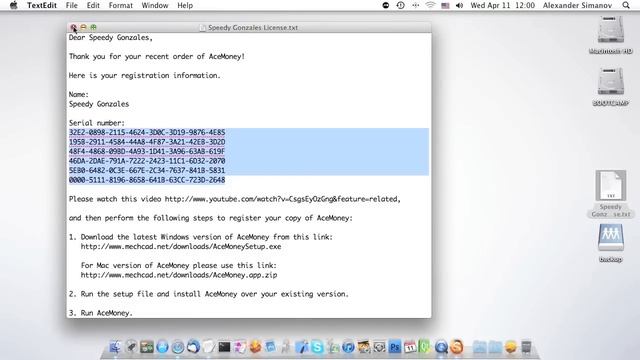Click 'Here is your registration information.' line
640x360 pixels.
click(144, 76)
